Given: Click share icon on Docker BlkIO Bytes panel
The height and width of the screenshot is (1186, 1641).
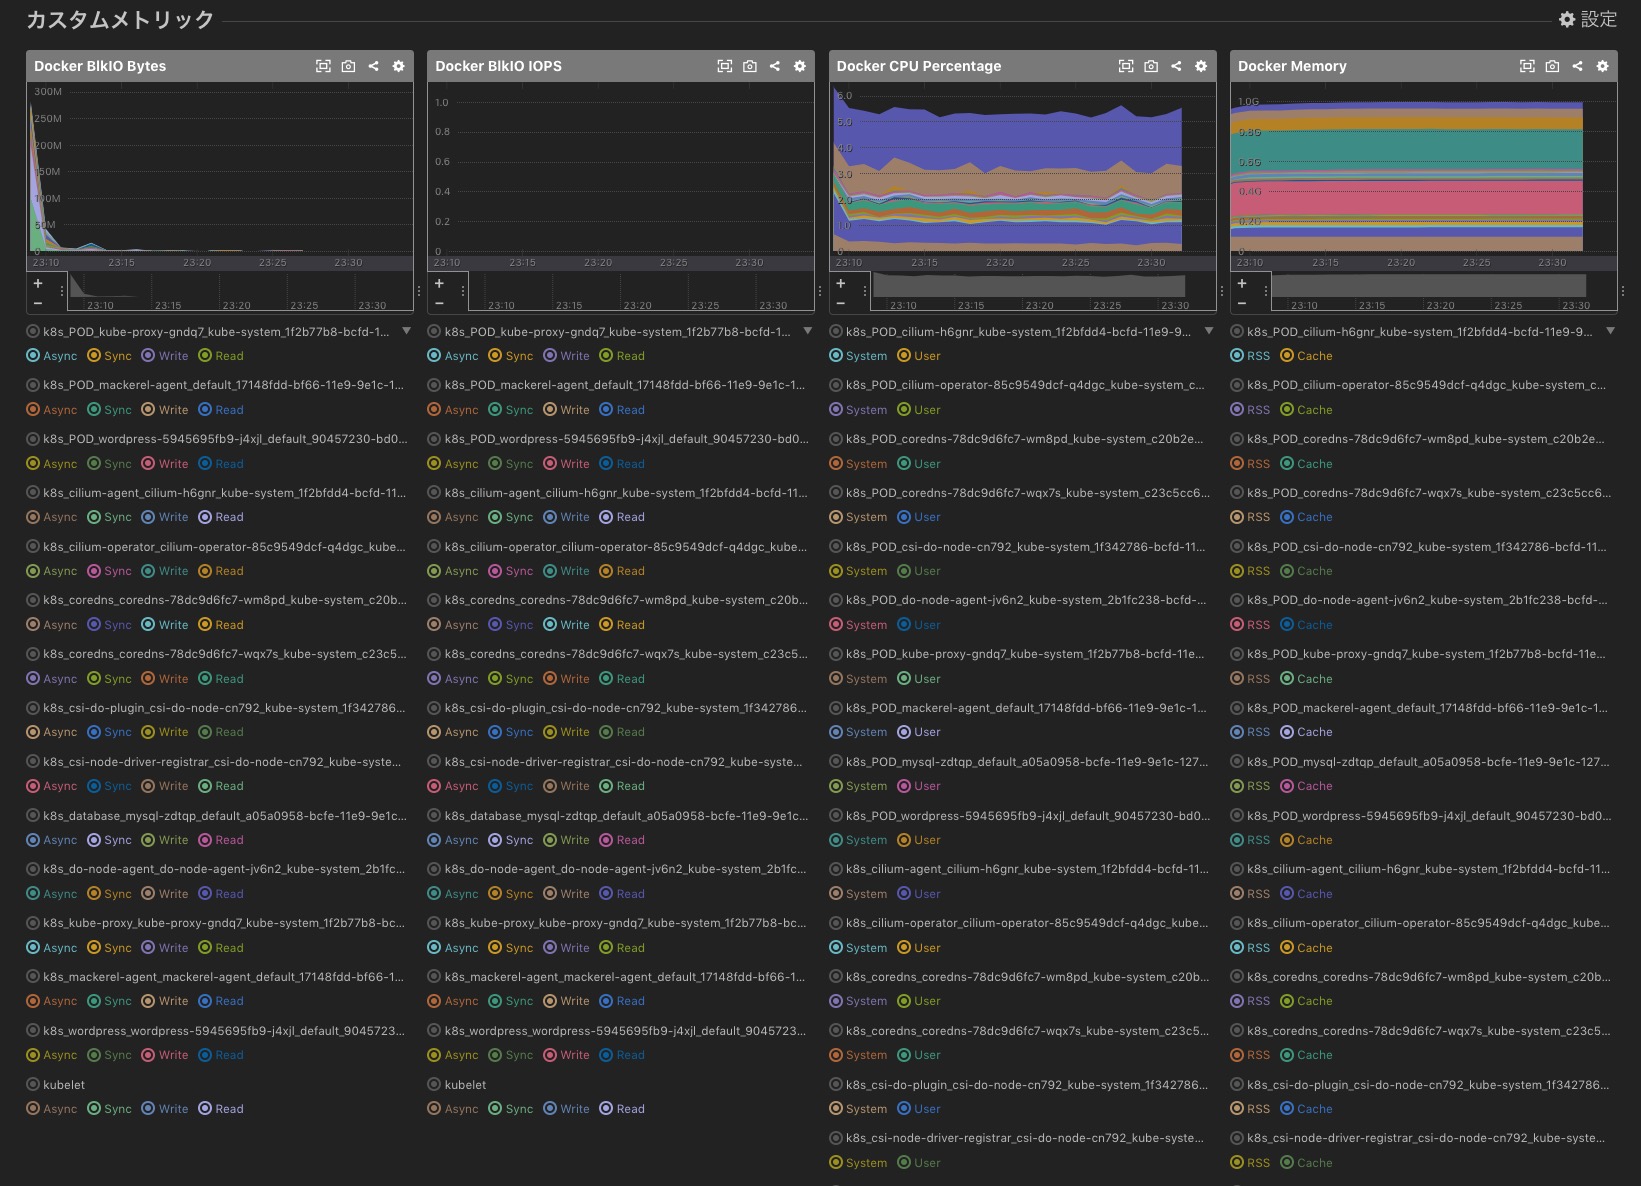Looking at the screenshot, I should (373, 66).
